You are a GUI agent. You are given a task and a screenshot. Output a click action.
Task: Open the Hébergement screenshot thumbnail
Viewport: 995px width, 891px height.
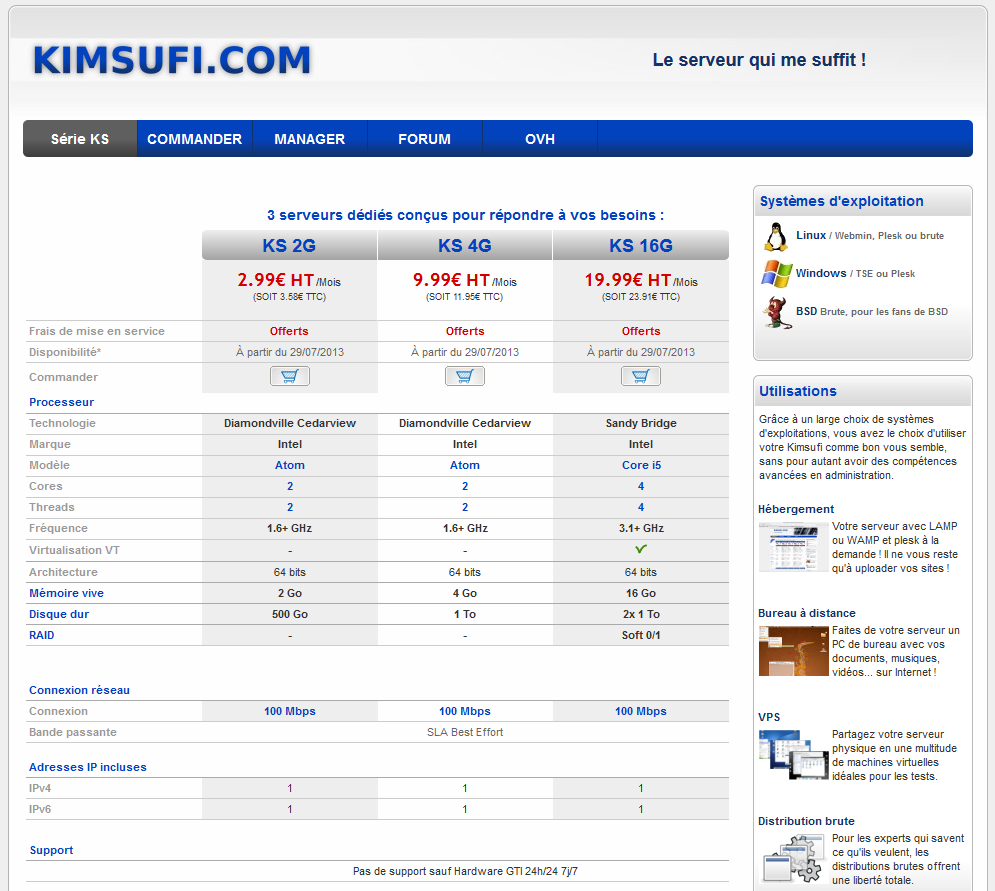click(793, 547)
